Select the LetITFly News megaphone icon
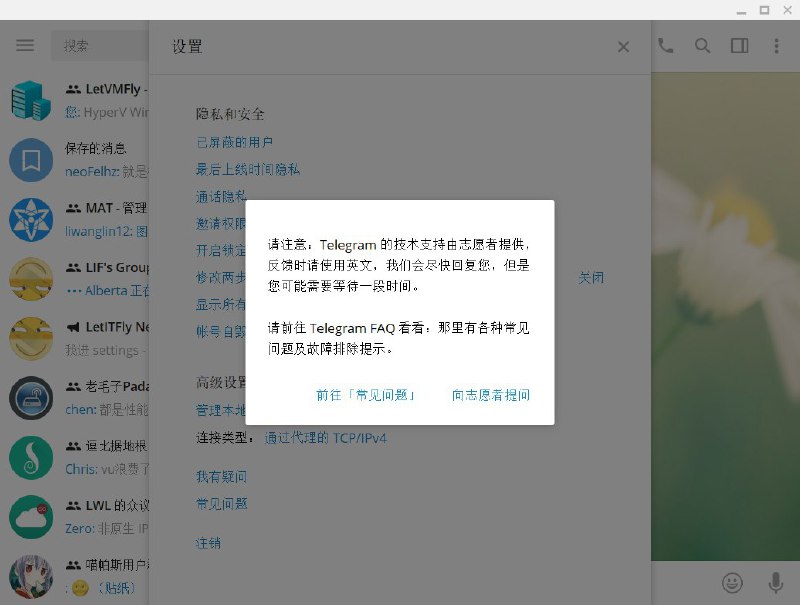This screenshot has height=605, width=800. pyautogui.click(x=73, y=327)
